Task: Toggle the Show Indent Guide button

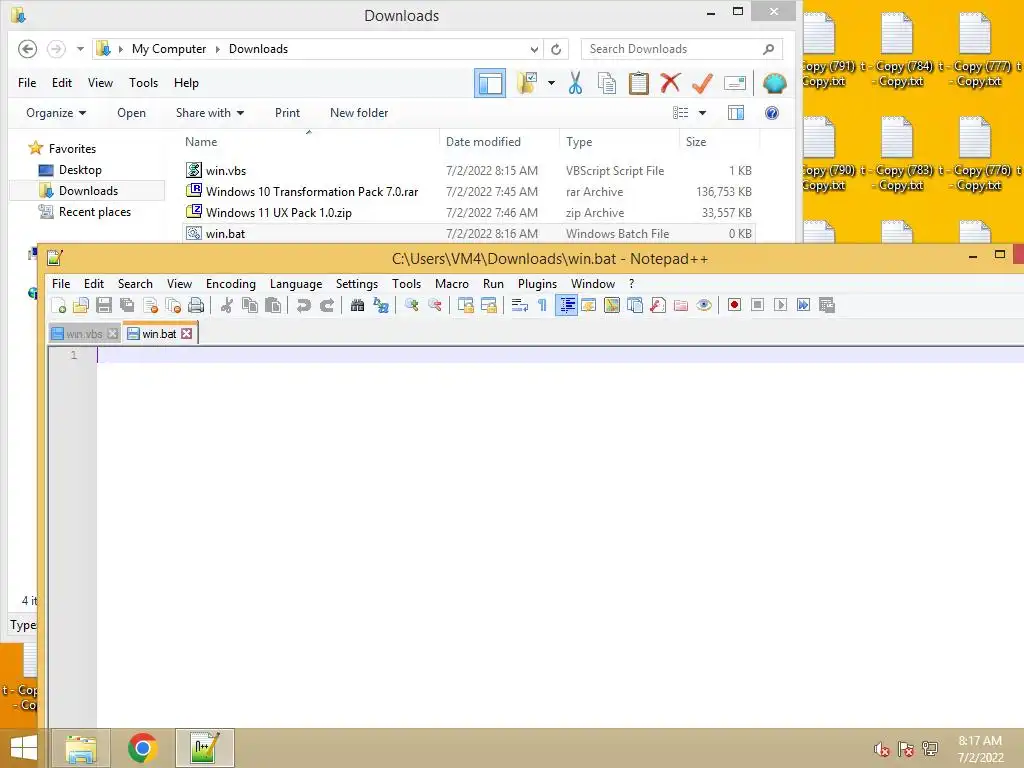Action: 566,305
